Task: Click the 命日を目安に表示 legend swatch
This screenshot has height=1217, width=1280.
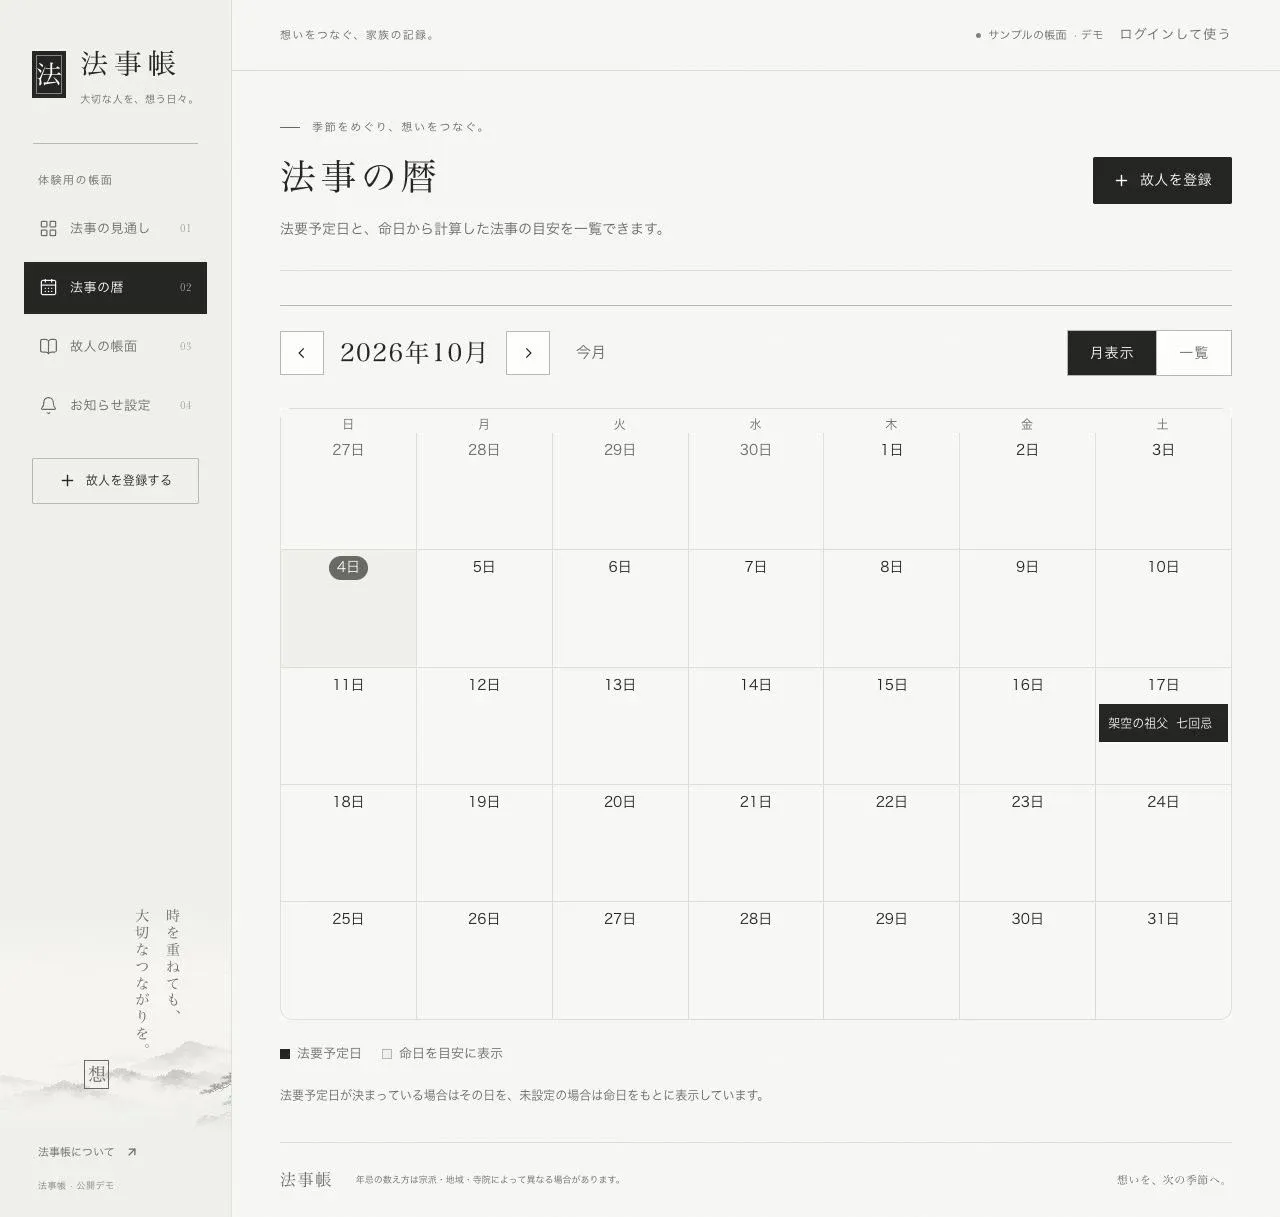Action: click(x=387, y=1054)
